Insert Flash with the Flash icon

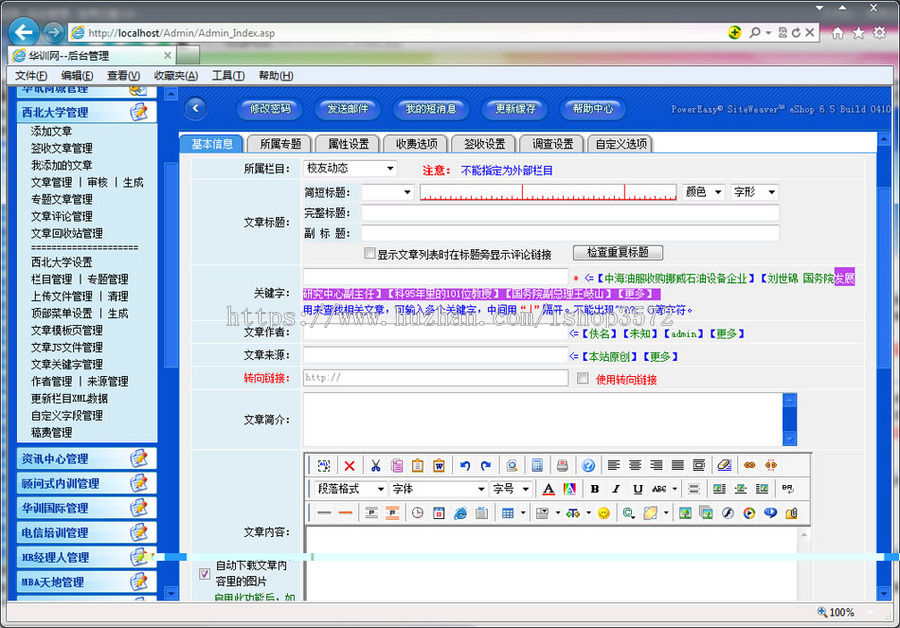click(x=728, y=513)
